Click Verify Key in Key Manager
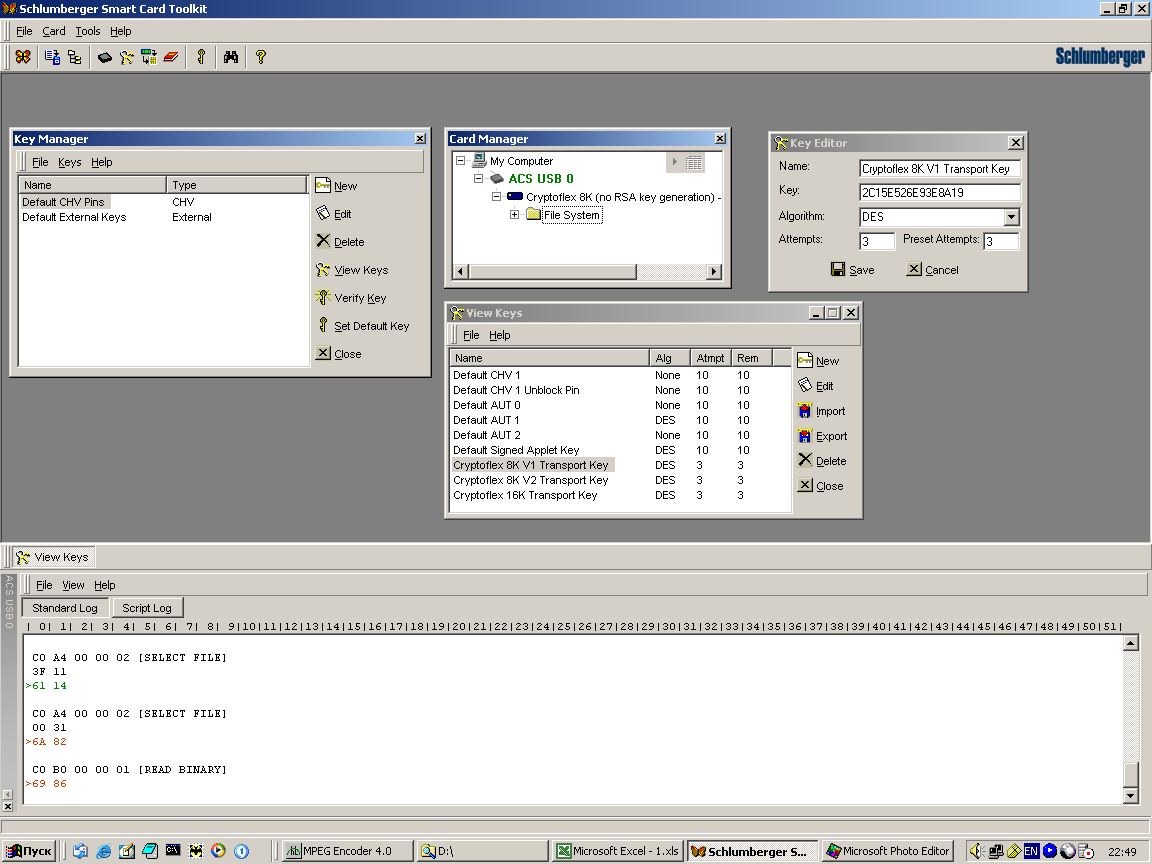 point(351,298)
